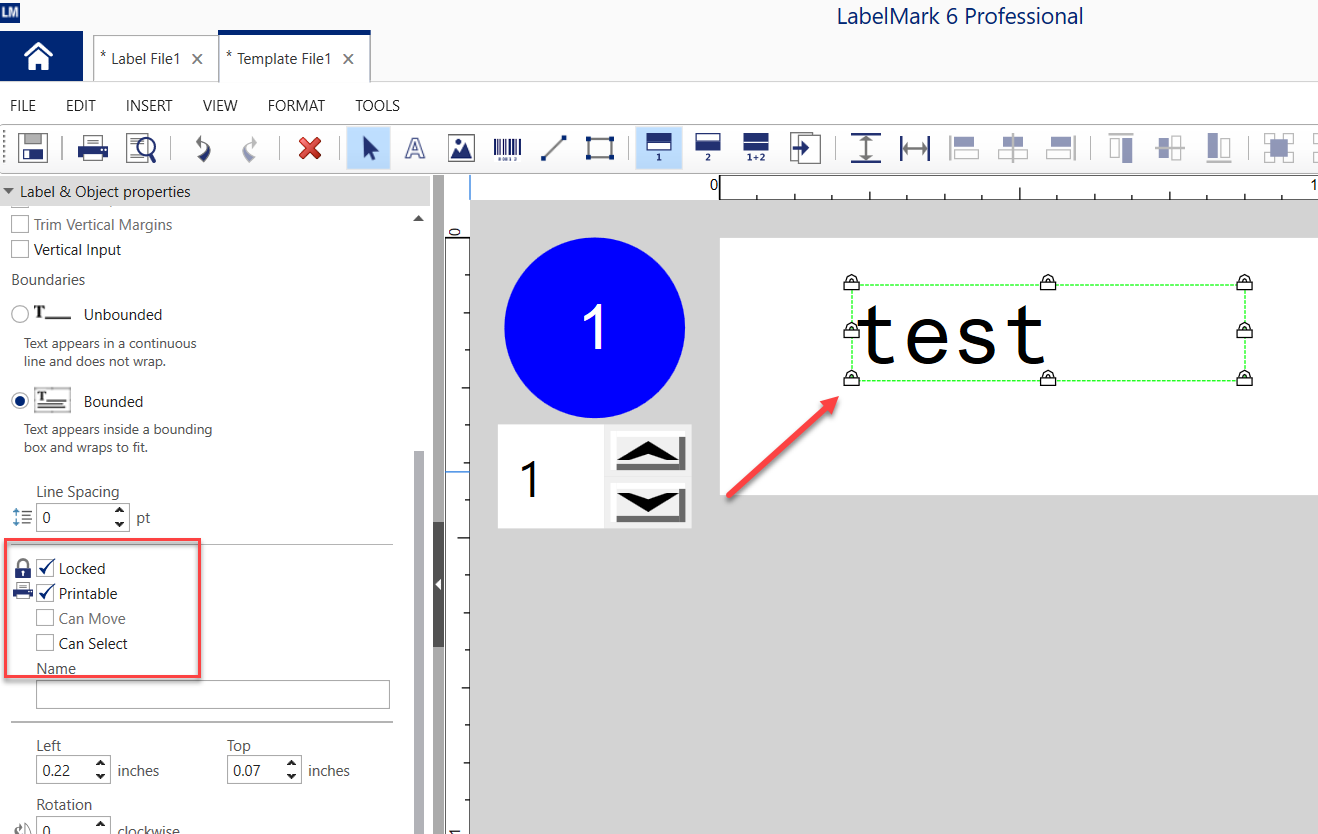Click the Home button icon
Image resolution: width=1318 pixels, height=834 pixels.
39,58
